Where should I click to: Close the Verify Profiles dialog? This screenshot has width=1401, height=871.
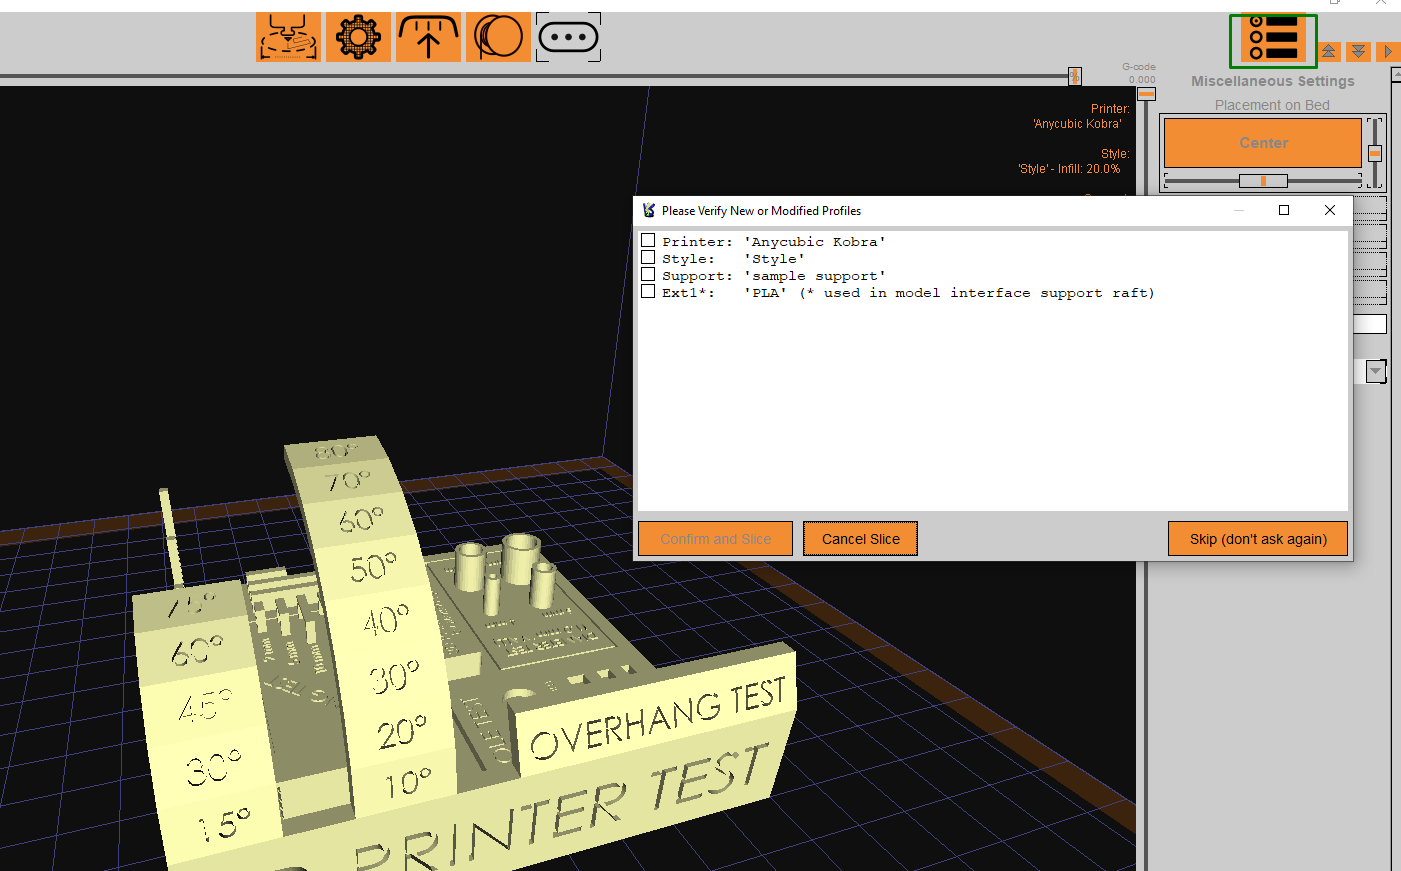1330,210
